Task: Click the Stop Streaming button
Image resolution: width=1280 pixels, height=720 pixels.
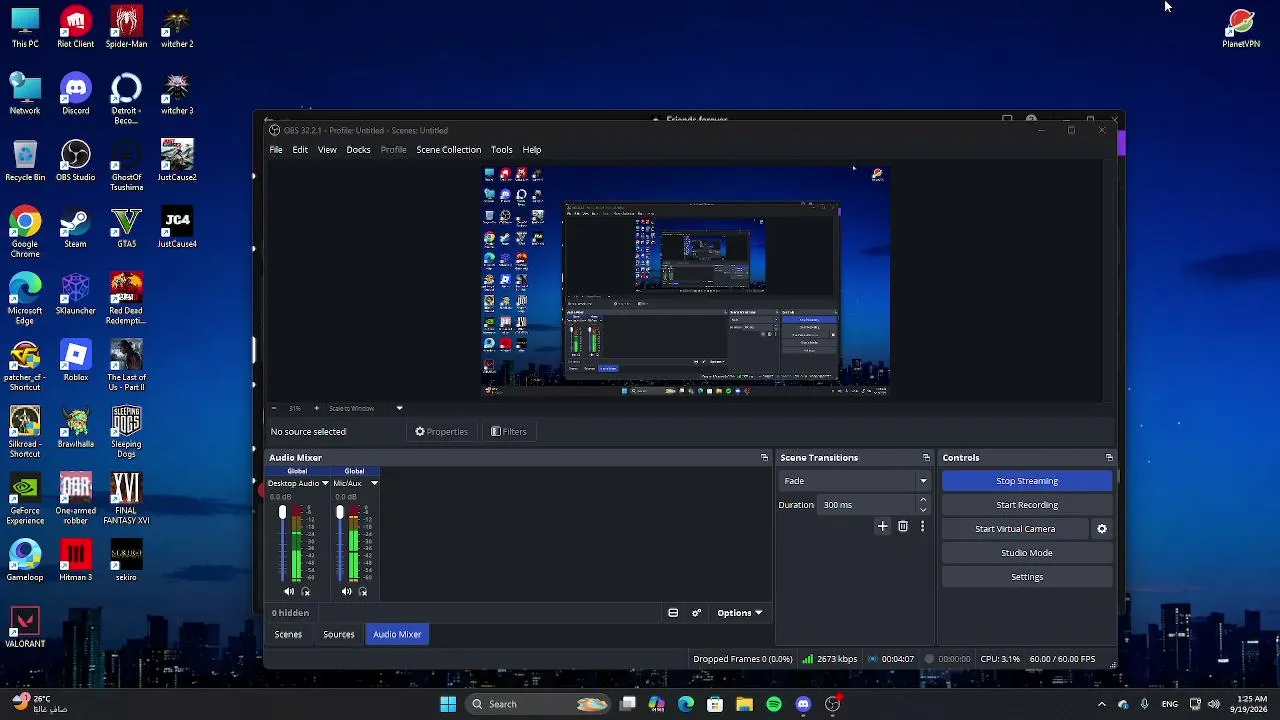Action: pos(1027,481)
